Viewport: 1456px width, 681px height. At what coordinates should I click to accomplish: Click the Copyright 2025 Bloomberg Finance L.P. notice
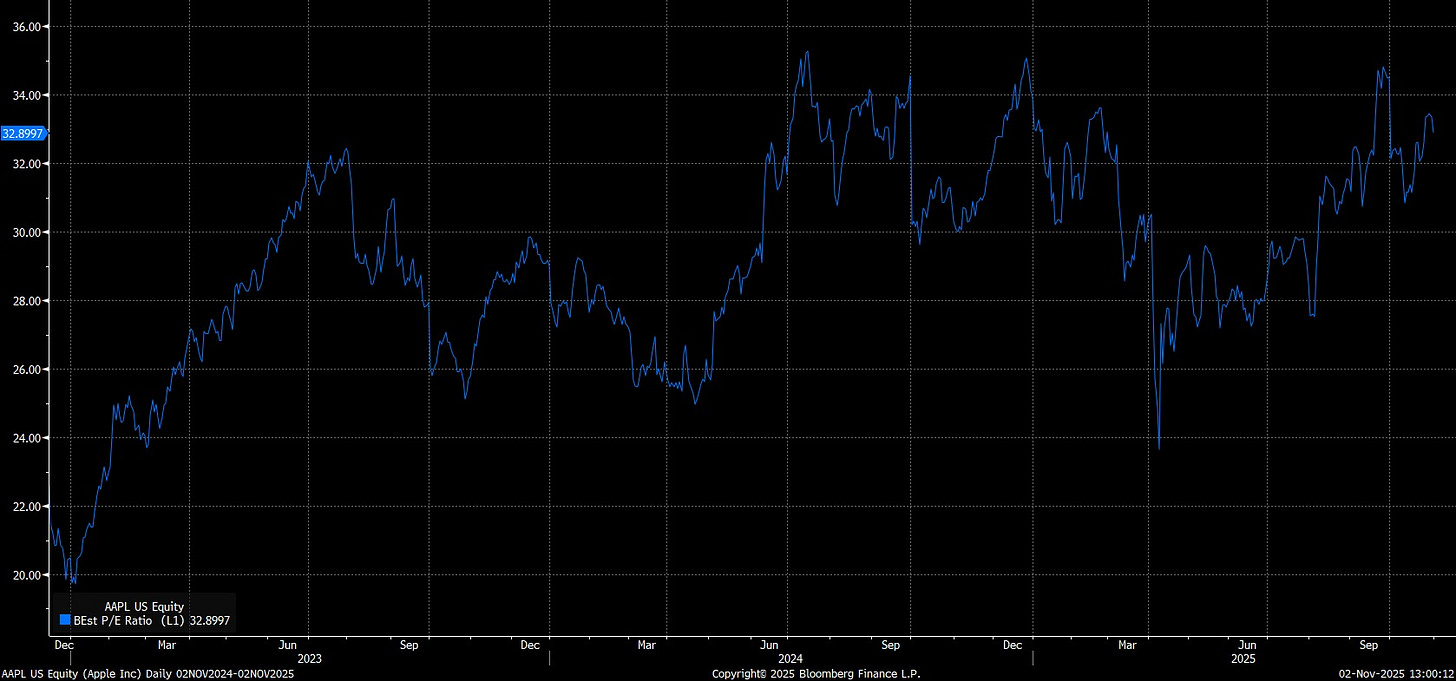(817, 674)
